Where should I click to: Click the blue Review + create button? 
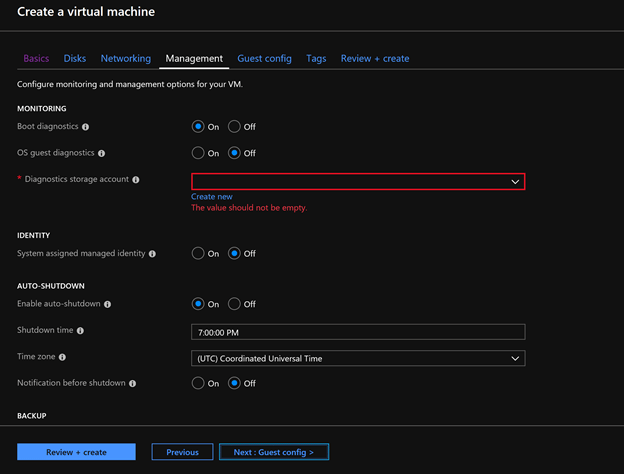click(76, 452)
